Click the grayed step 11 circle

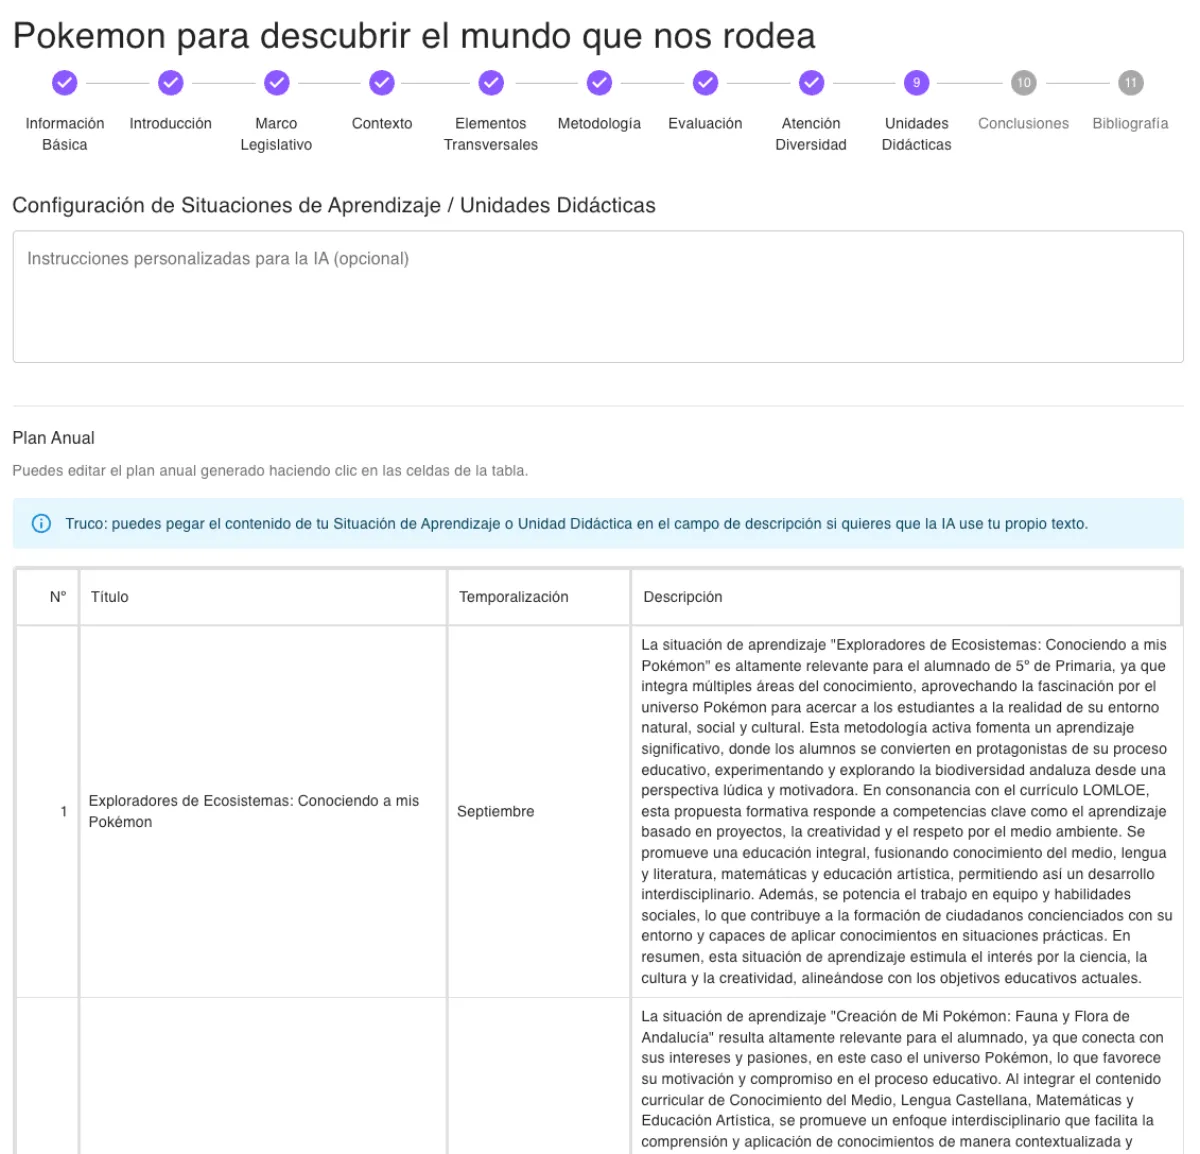coord(1129,84)
